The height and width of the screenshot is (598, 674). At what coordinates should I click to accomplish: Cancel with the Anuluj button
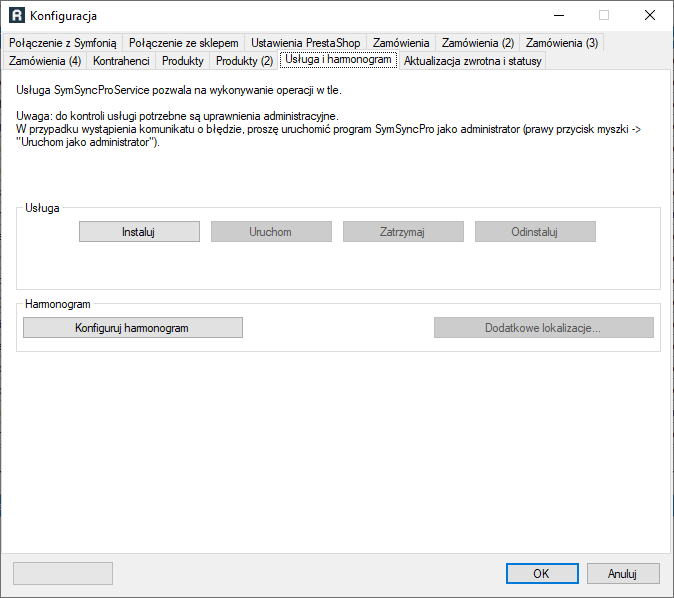(623, 573)
